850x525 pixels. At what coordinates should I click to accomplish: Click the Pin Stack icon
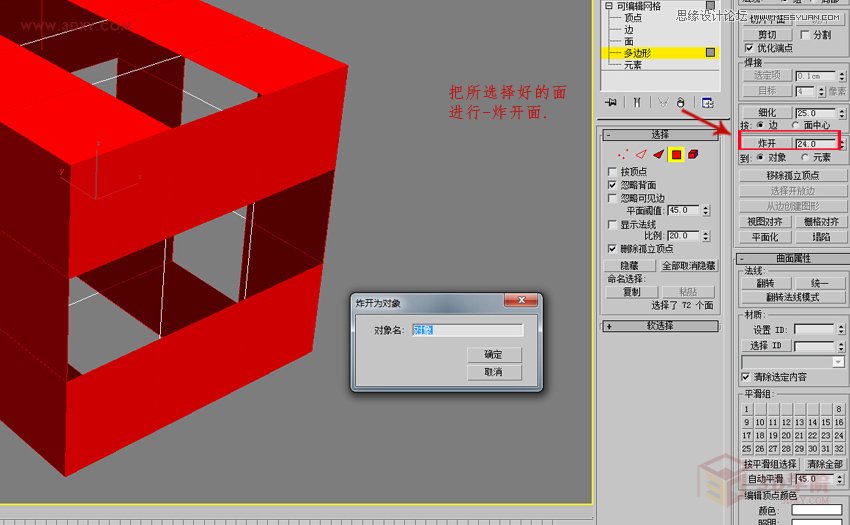[611, 103]
